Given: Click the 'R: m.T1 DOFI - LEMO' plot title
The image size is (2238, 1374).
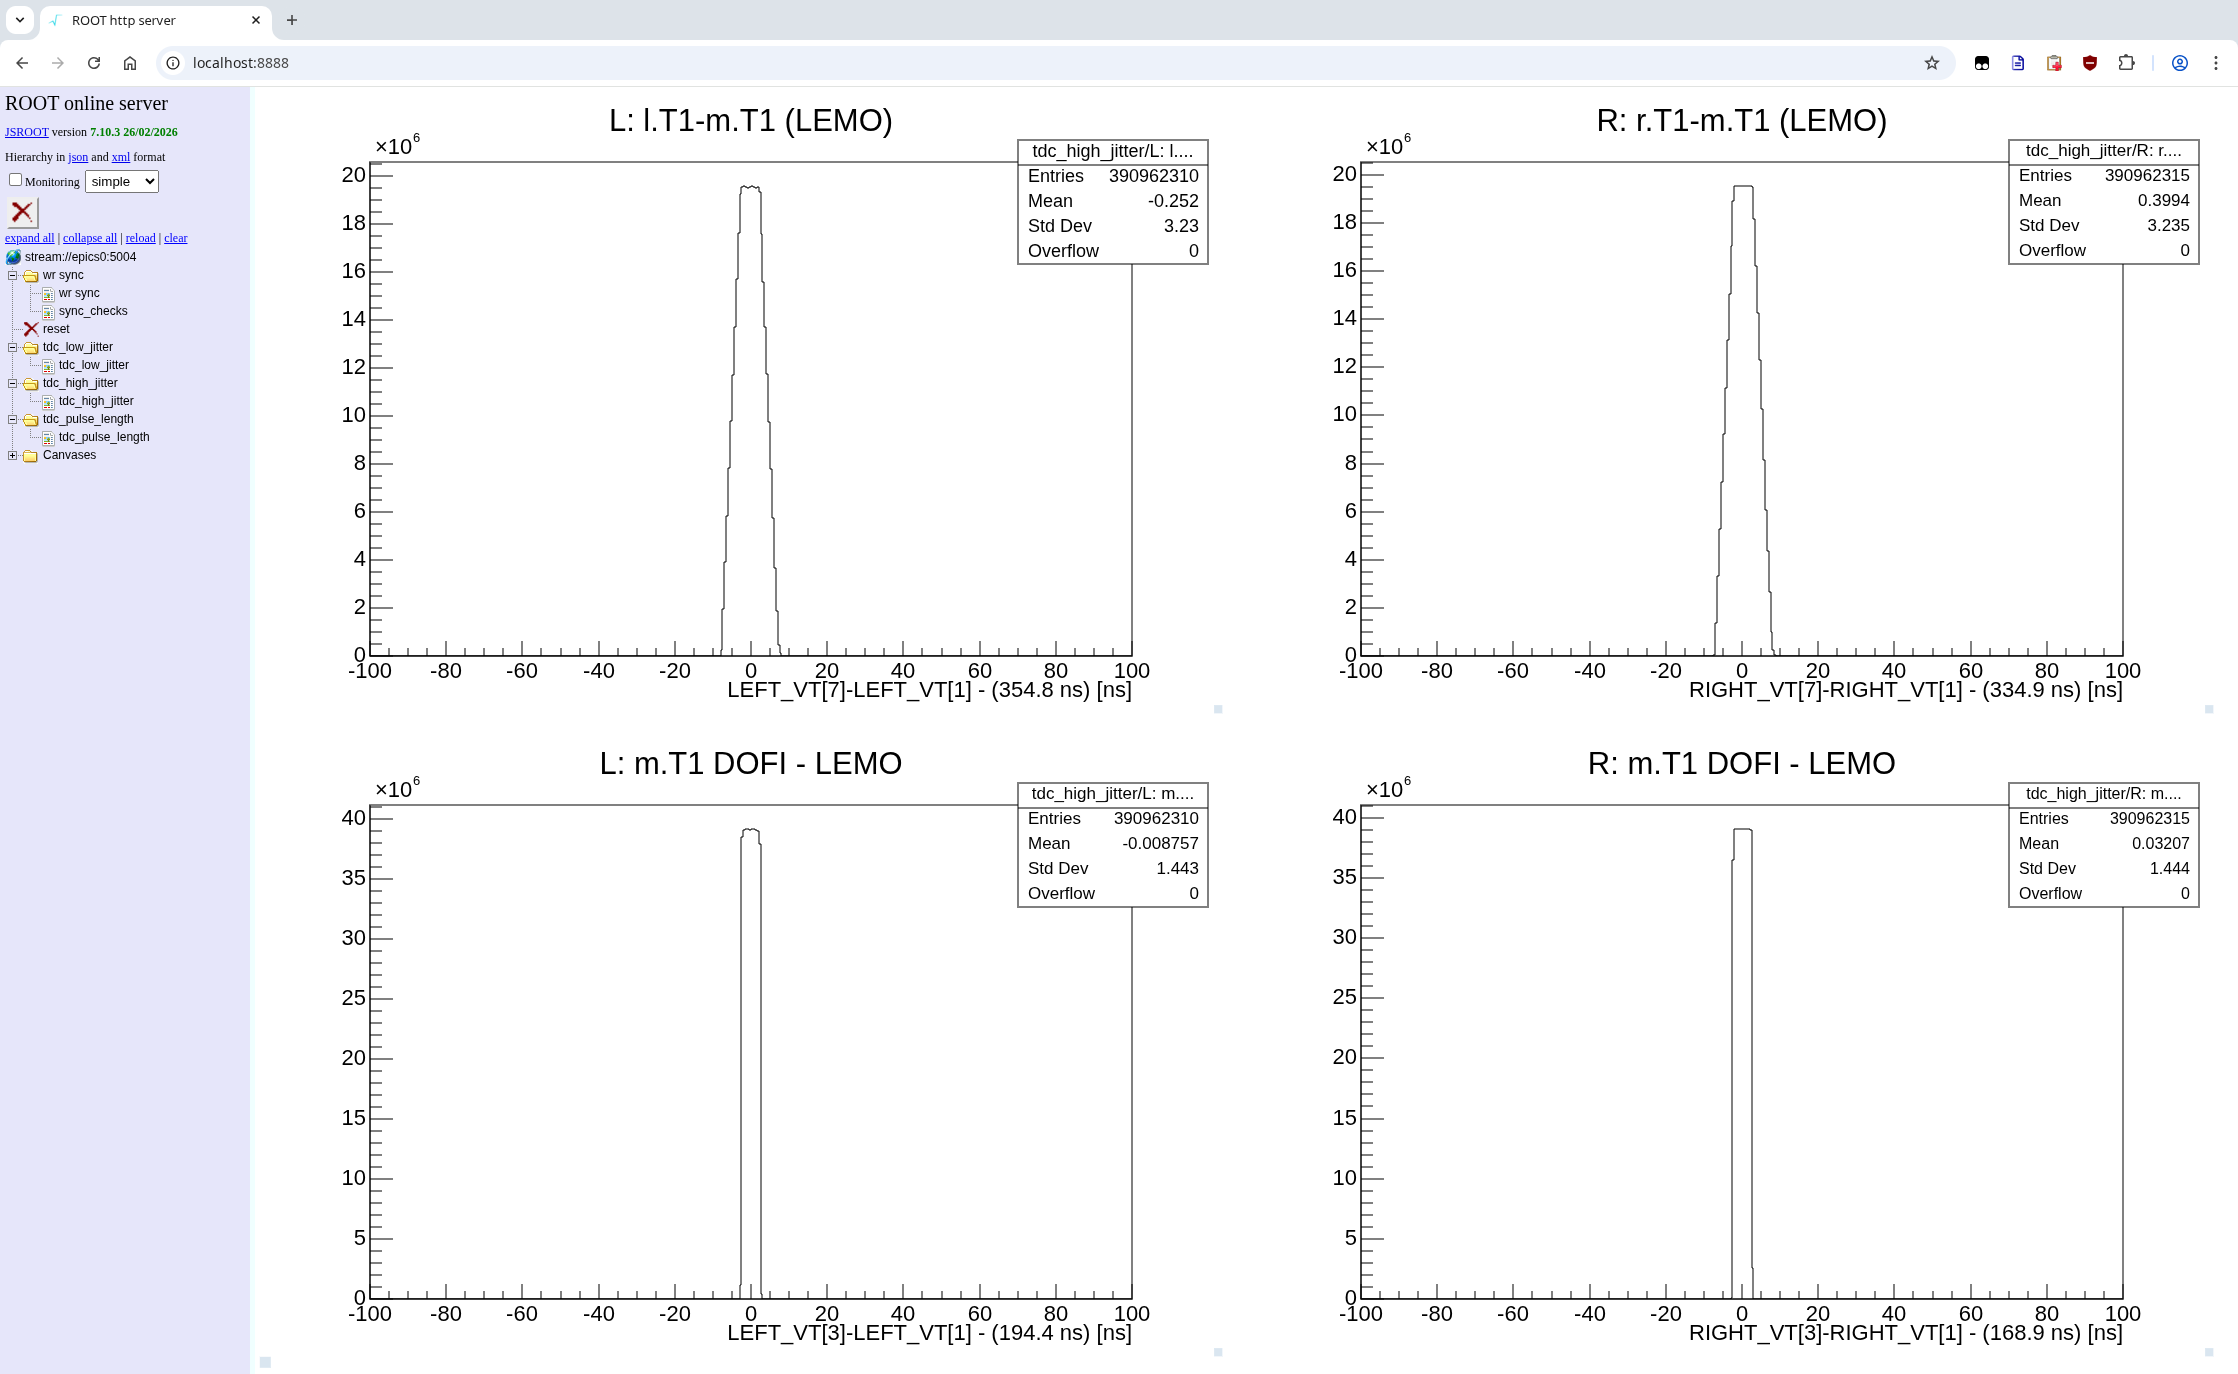Looking at the screenshot, I should [x=1742, y=764].
